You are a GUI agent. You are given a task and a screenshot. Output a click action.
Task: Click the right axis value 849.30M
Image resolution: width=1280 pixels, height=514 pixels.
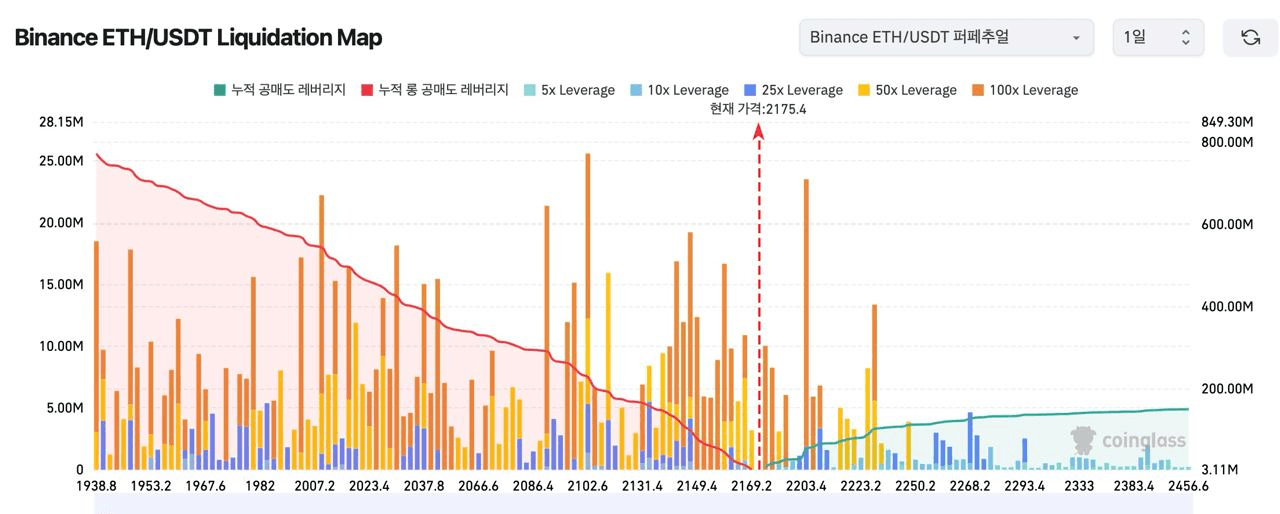tap(1227, 122)
